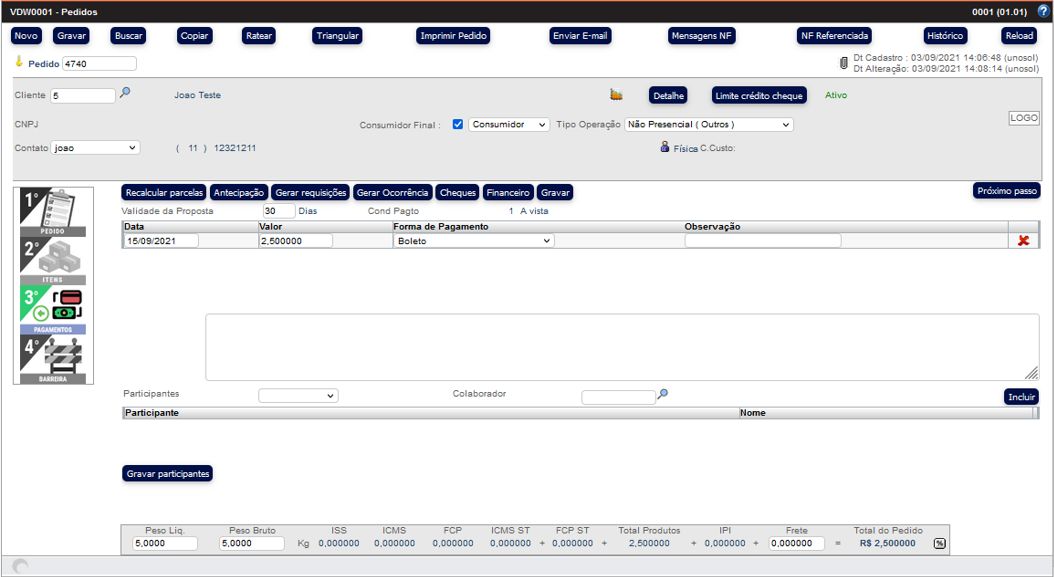This screenshot has height=577, width=1054.
Task: Click the red X to delete installment
Action: pos(1023,241)
